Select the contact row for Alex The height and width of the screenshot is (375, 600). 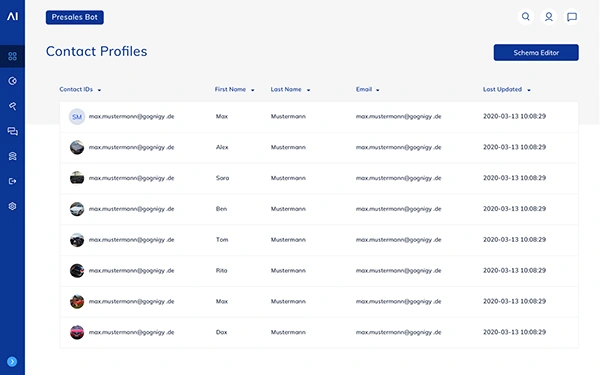point(319,147)
